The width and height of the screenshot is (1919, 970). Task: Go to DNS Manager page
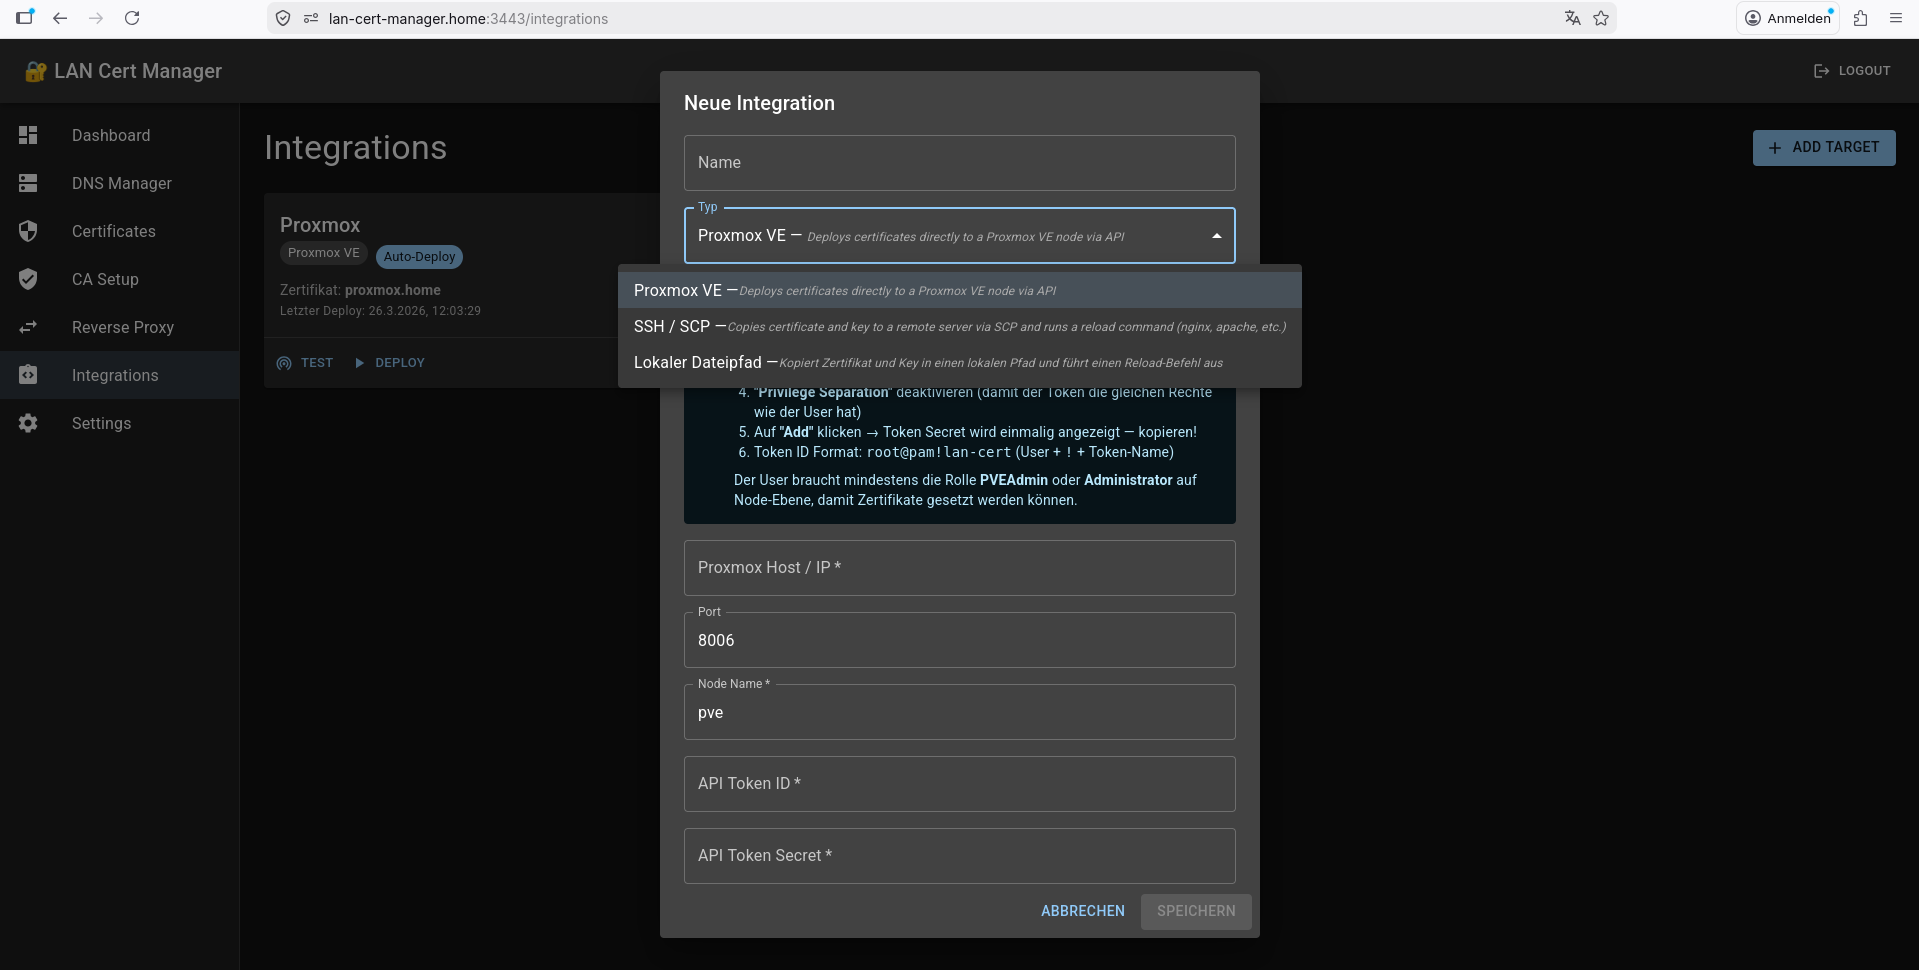pyautogui.click(x=120, y=183)
